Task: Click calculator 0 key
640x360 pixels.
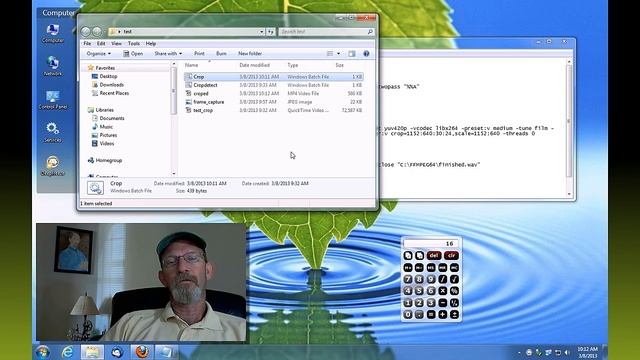Action: point(408,315)
